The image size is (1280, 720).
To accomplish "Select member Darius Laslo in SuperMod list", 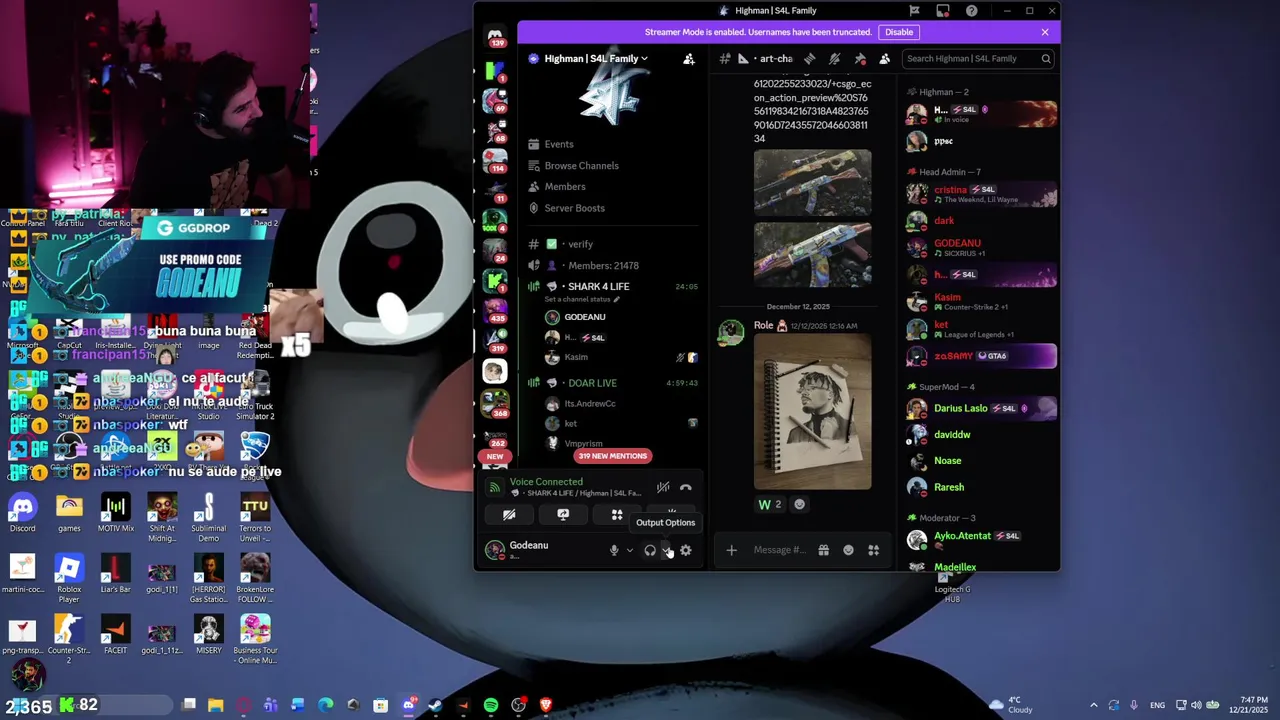I will [980, 408].
